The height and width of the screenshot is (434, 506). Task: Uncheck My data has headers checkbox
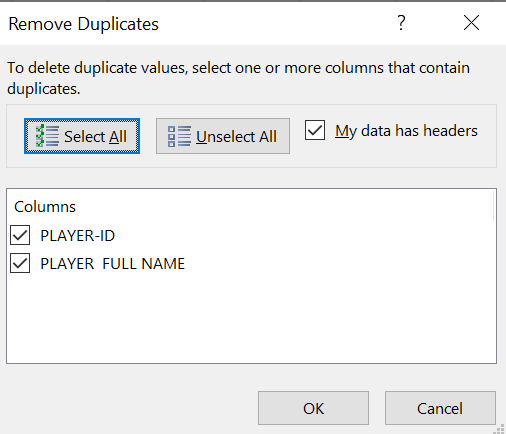315,130
